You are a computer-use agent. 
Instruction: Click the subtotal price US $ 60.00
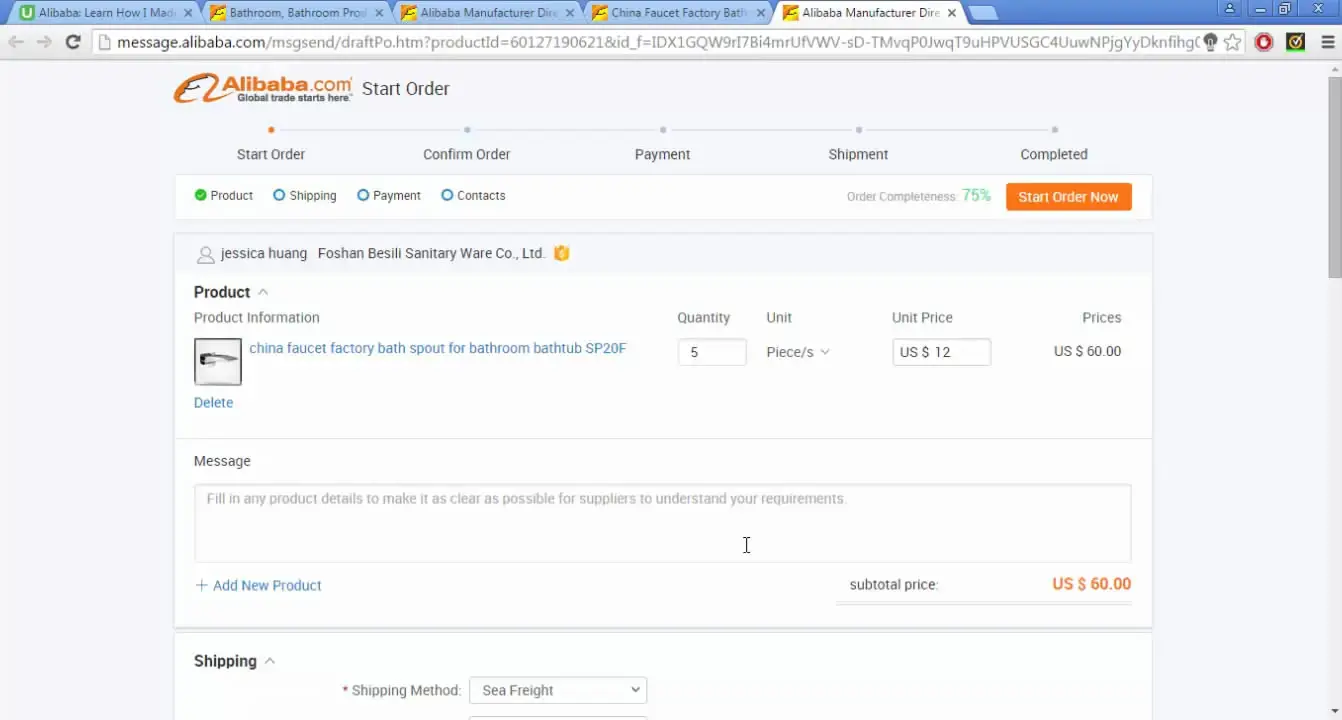click(x=1091, y=584)
